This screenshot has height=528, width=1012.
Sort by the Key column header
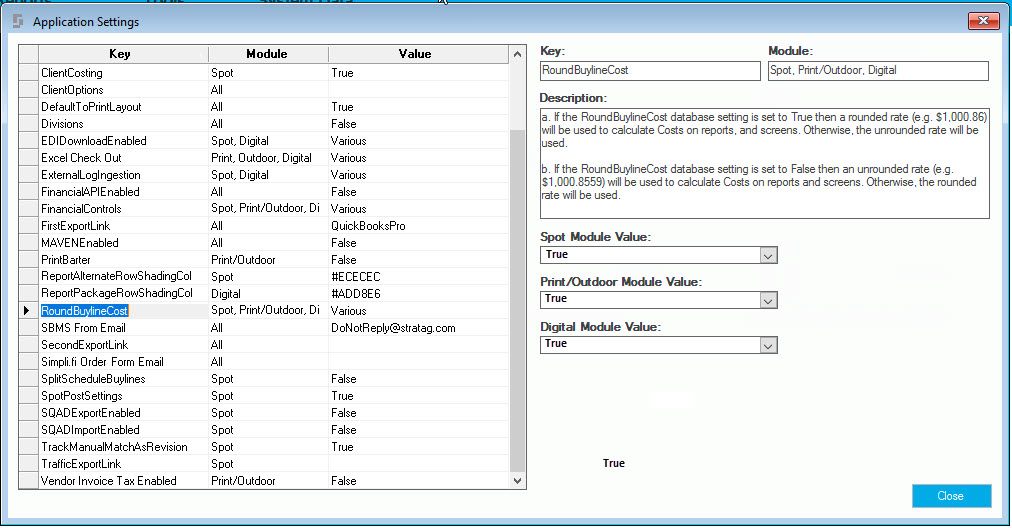pos(119,54)
